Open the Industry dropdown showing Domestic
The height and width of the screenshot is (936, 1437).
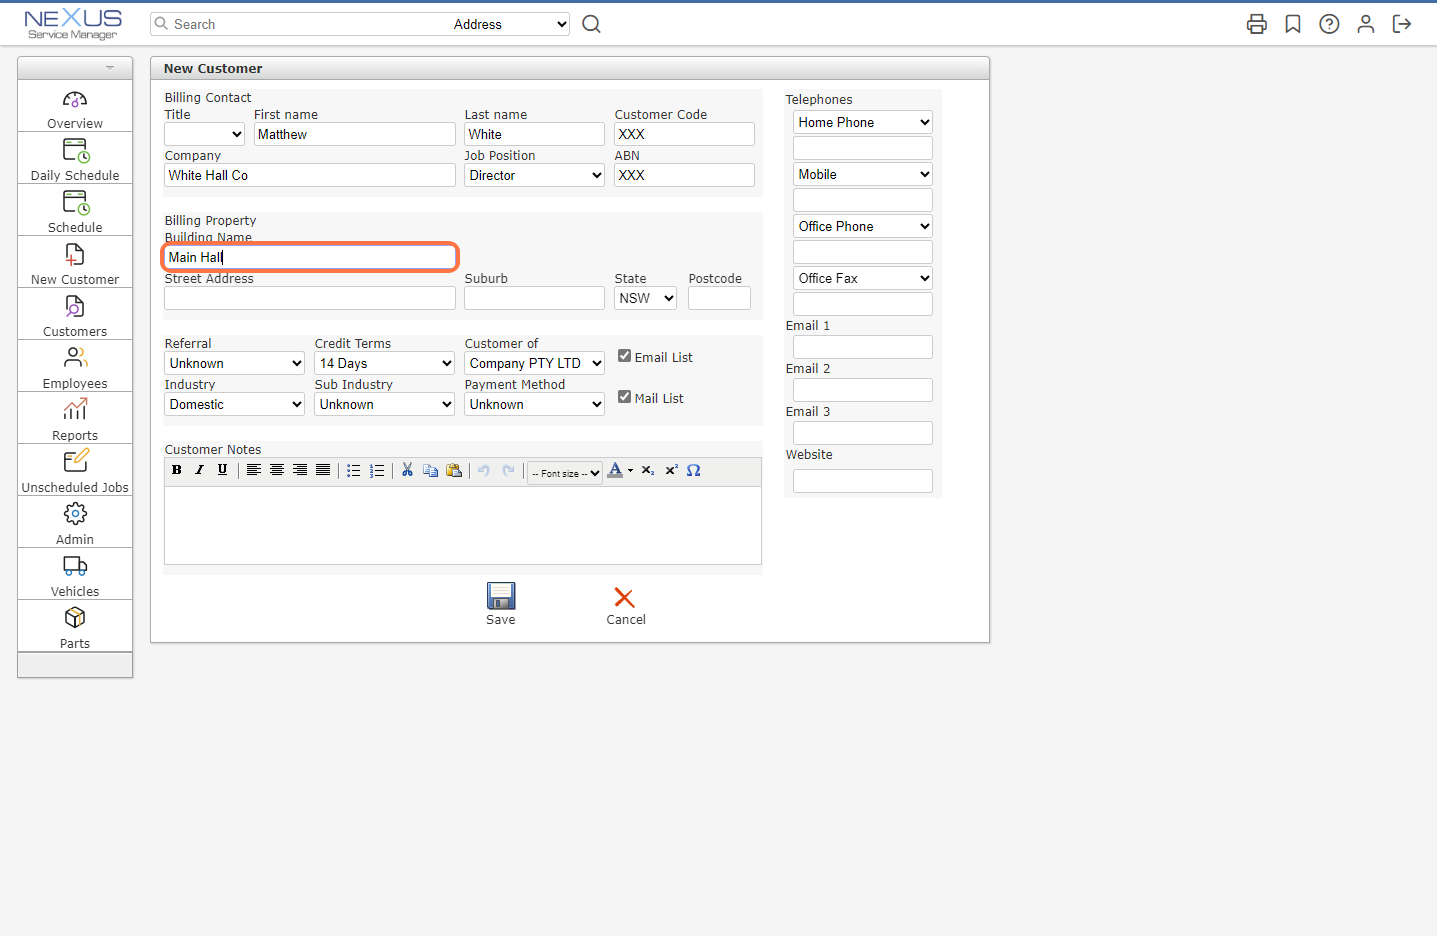[x=235, y=404]
